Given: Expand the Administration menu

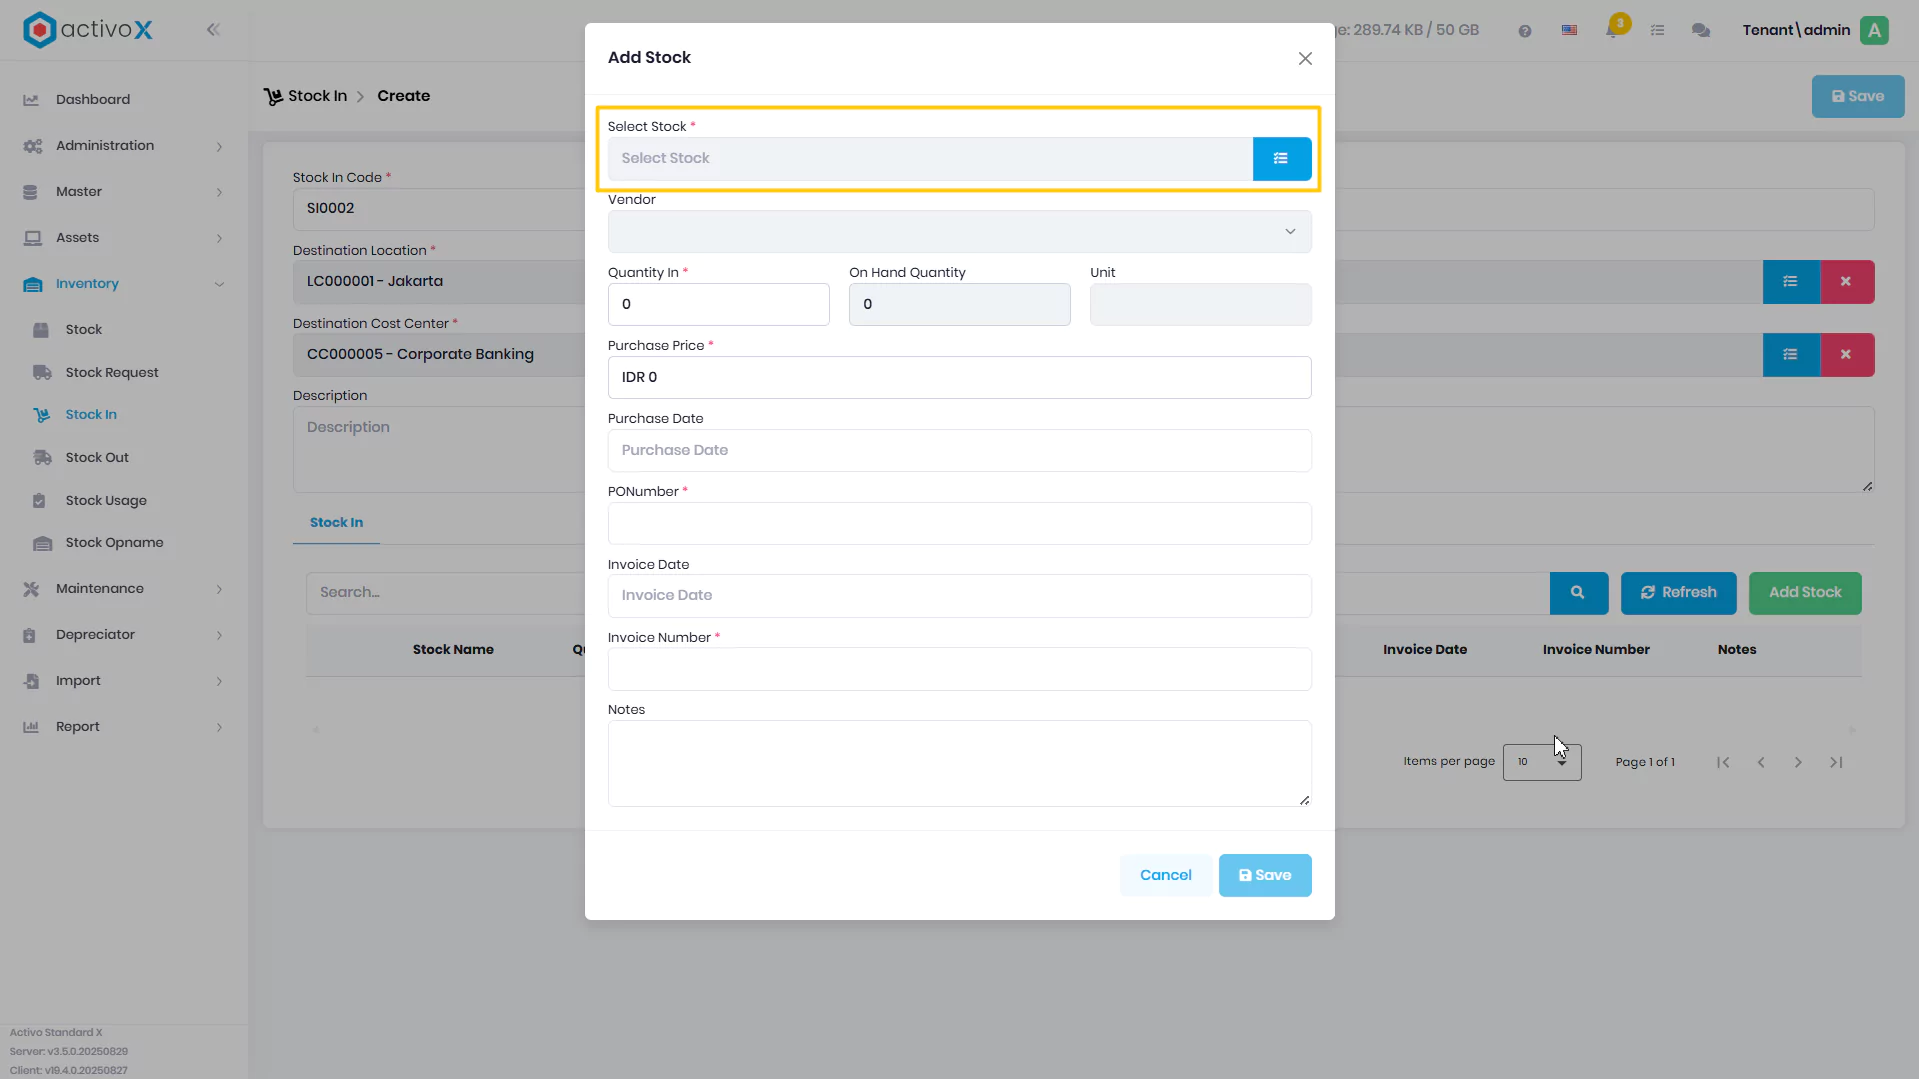Looking at the screenshot, I should (x=123, y=146).
